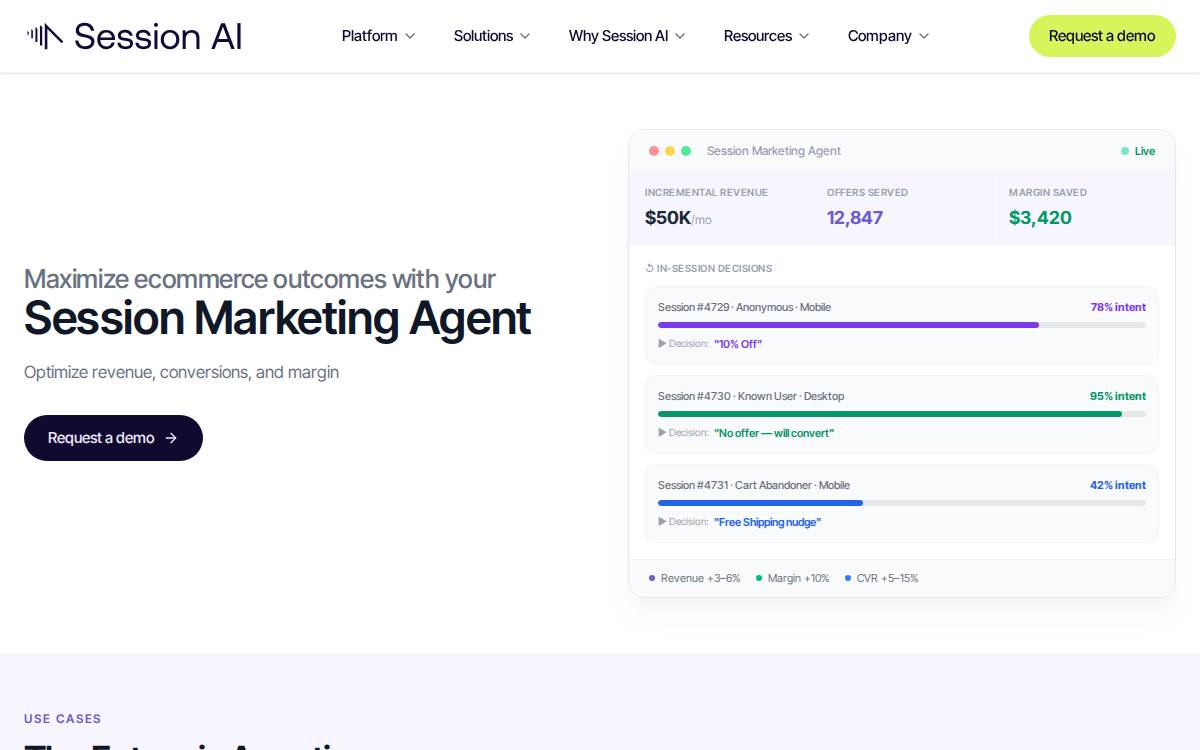
Task: Select the Session #4729 Anonymous Mobile card
Action: [902, 325]
